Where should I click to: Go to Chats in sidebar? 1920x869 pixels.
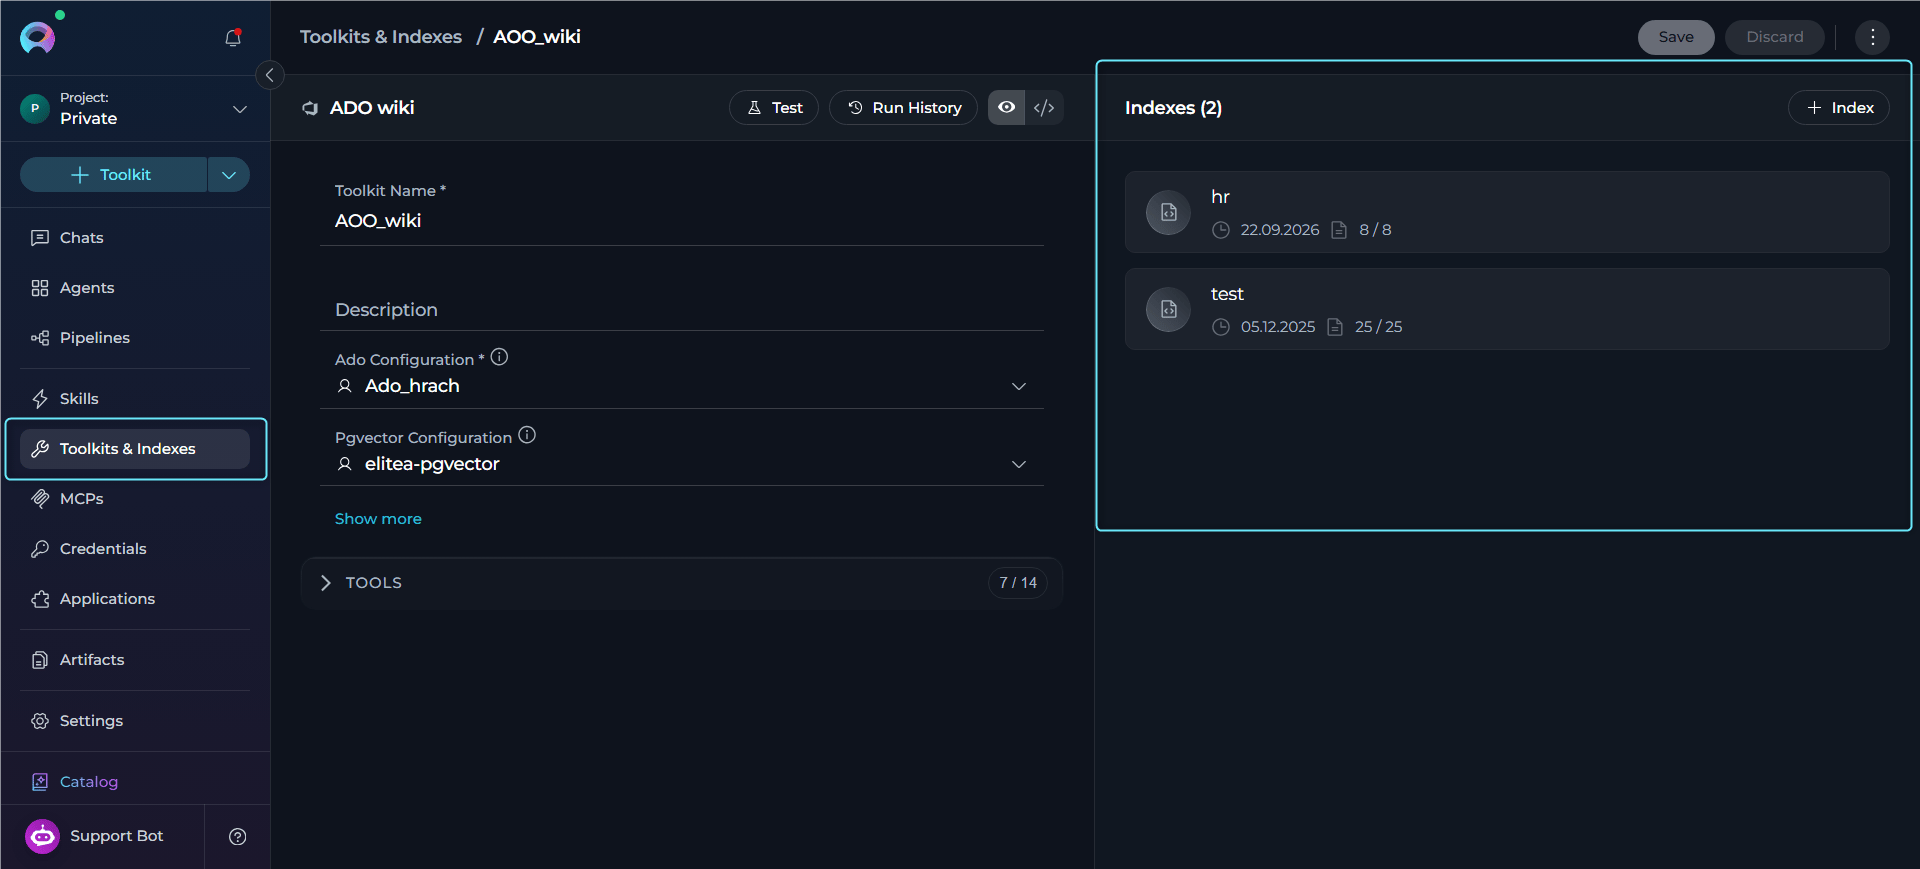click(135, 238)
